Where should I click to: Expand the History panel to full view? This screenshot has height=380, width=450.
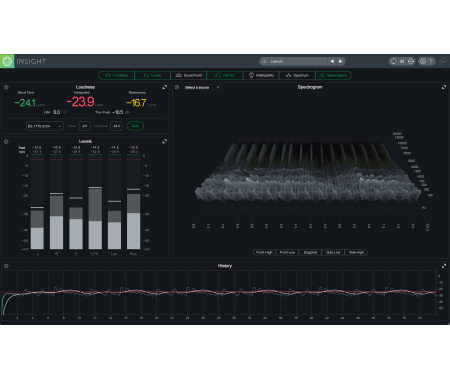coord(444,266)
